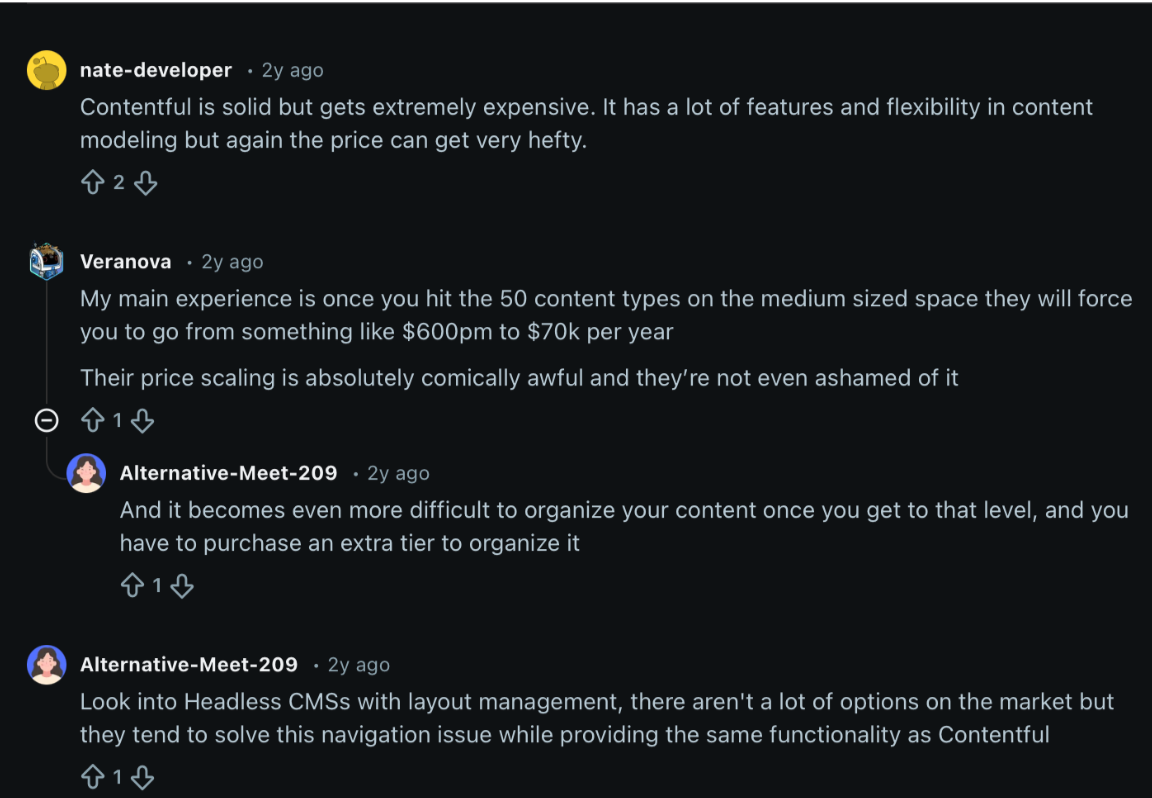Image resolution: width=1152 pixels, height=798 pixels.
Task: Open Alternative-Meet-209's username on the bottom comment
Action: [188, 665]
